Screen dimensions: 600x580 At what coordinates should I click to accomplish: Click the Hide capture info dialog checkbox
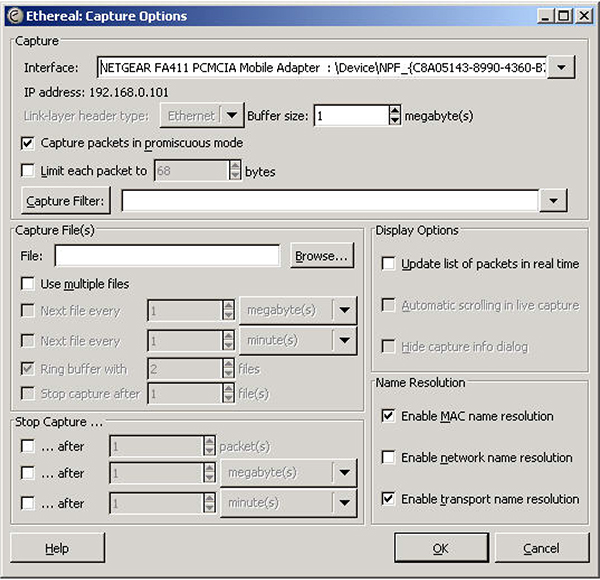click(388, 346)
